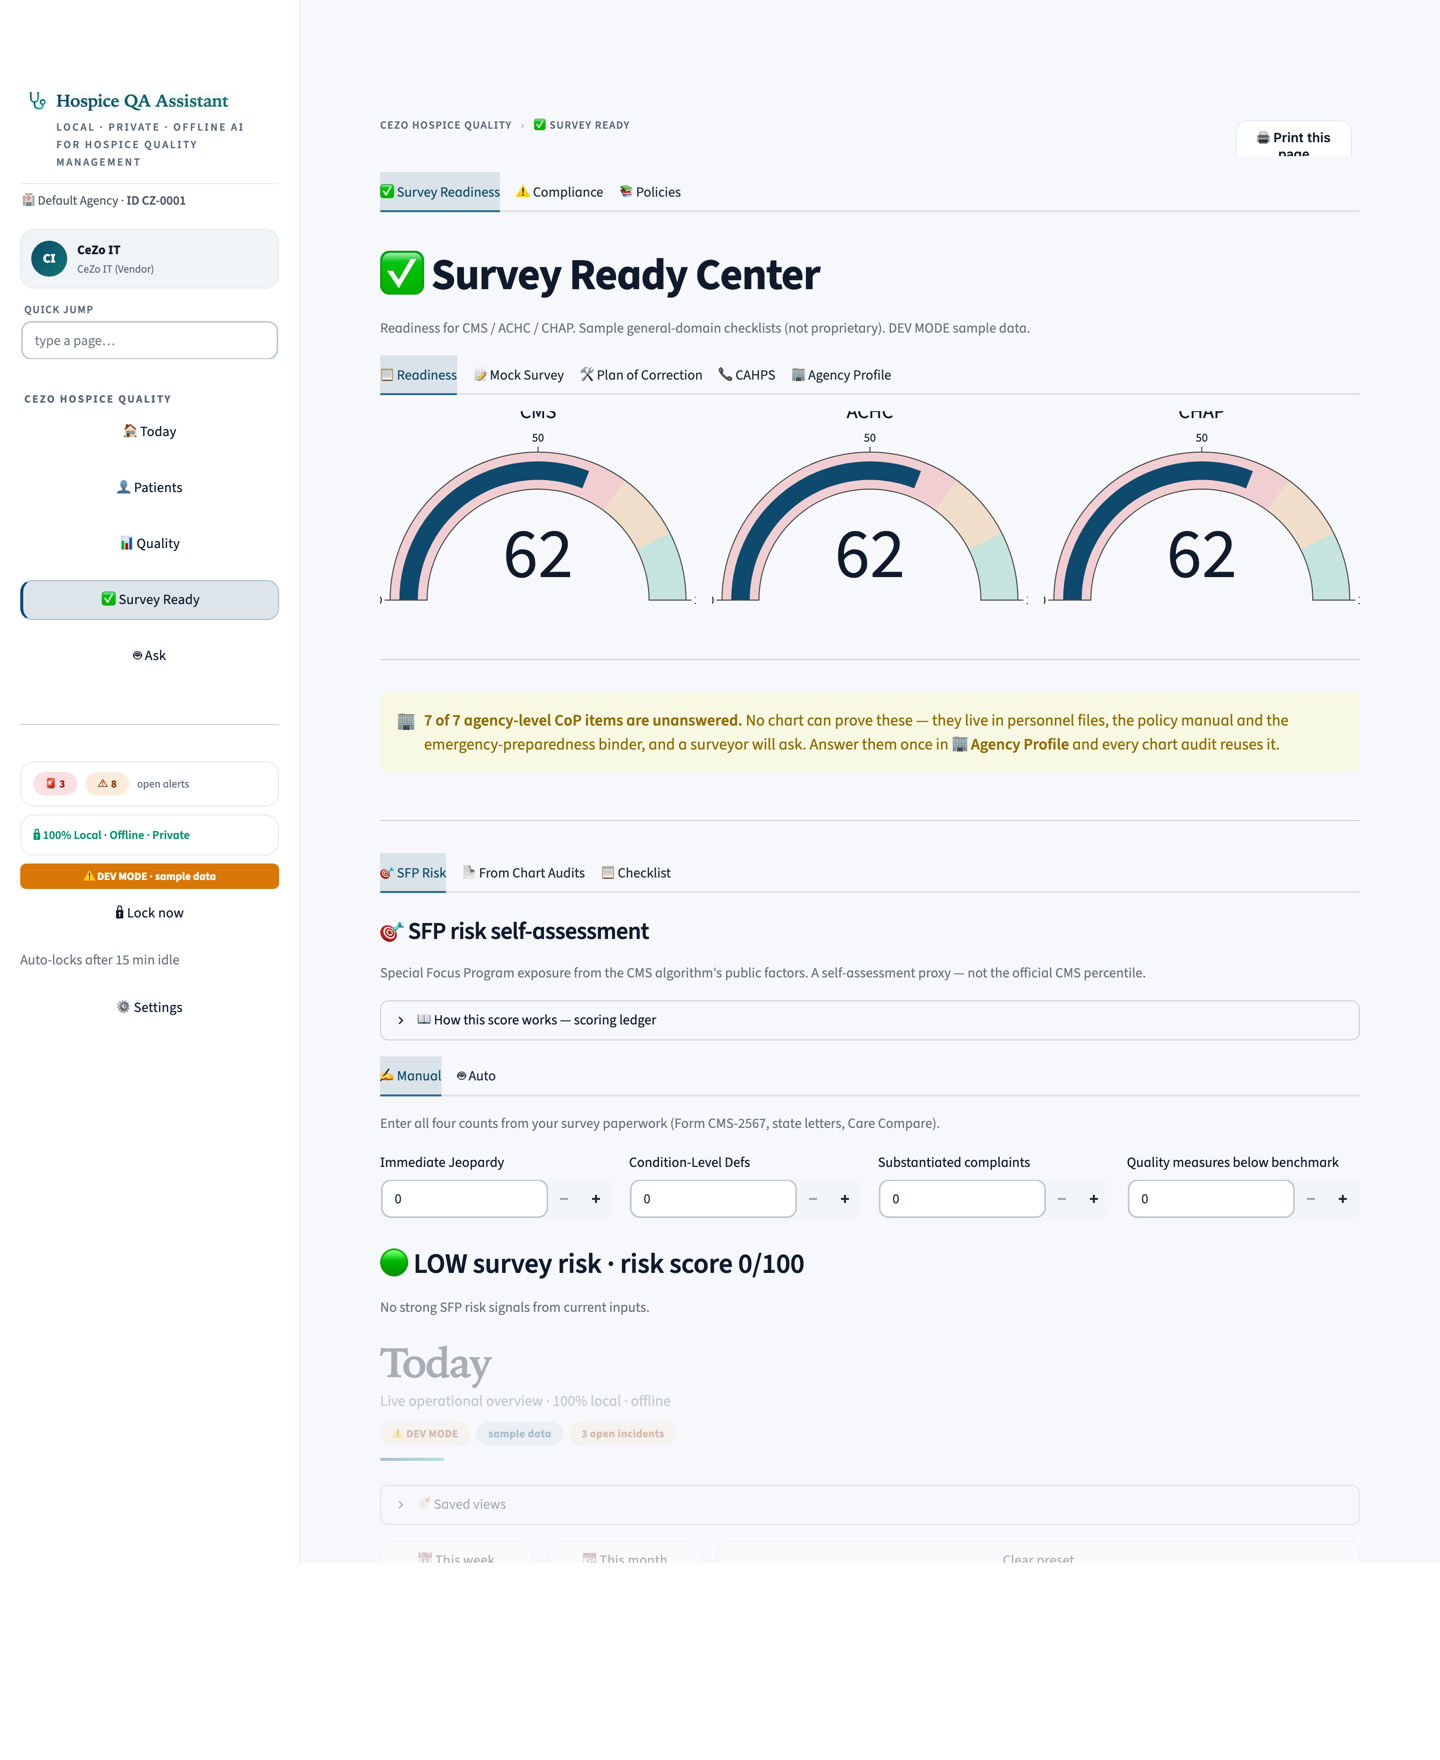Switch to Checklist tab
Screen dimensions: 1440x1760
click(636, 873)
